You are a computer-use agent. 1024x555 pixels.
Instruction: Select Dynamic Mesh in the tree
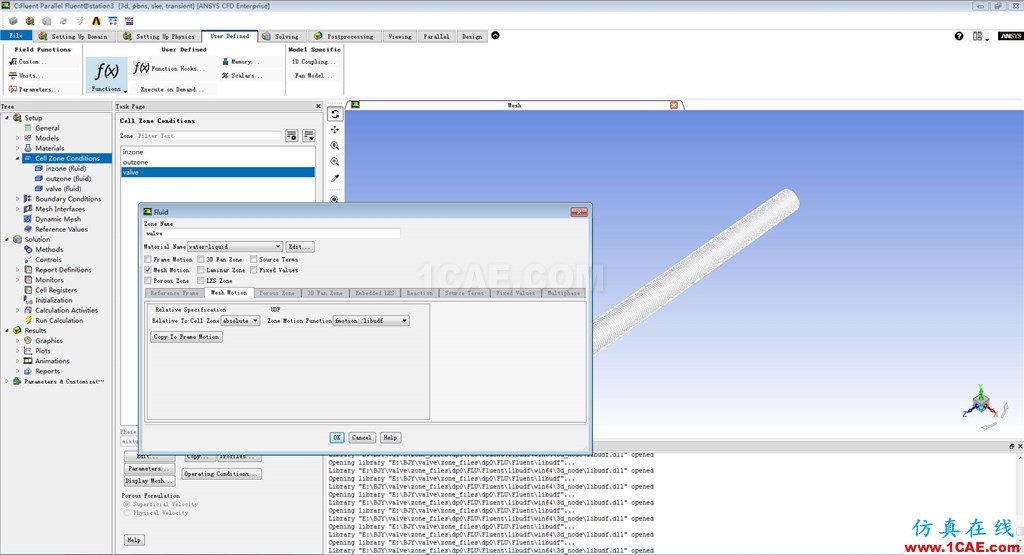click(x=57, y=219)
